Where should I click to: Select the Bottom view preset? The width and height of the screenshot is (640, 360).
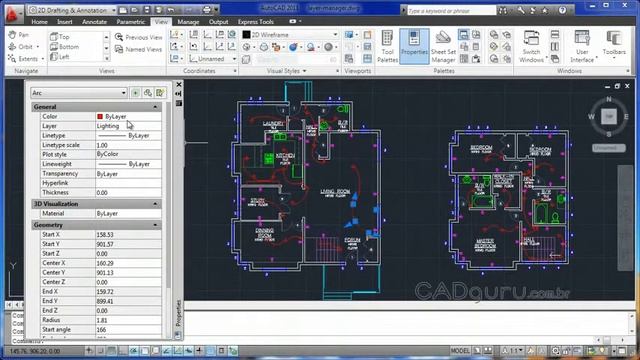[64, 47]
